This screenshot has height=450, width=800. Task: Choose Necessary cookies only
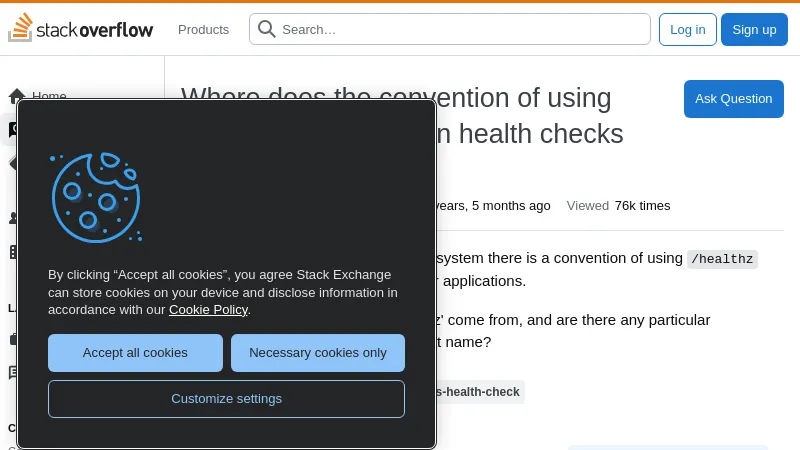(x=318, y=353)
